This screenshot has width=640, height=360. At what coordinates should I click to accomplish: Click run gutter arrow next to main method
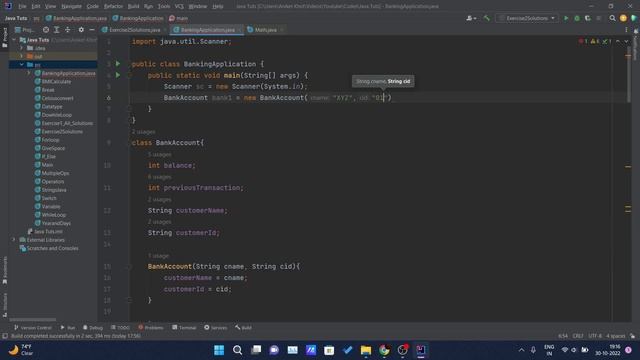[x=118, y=75]
